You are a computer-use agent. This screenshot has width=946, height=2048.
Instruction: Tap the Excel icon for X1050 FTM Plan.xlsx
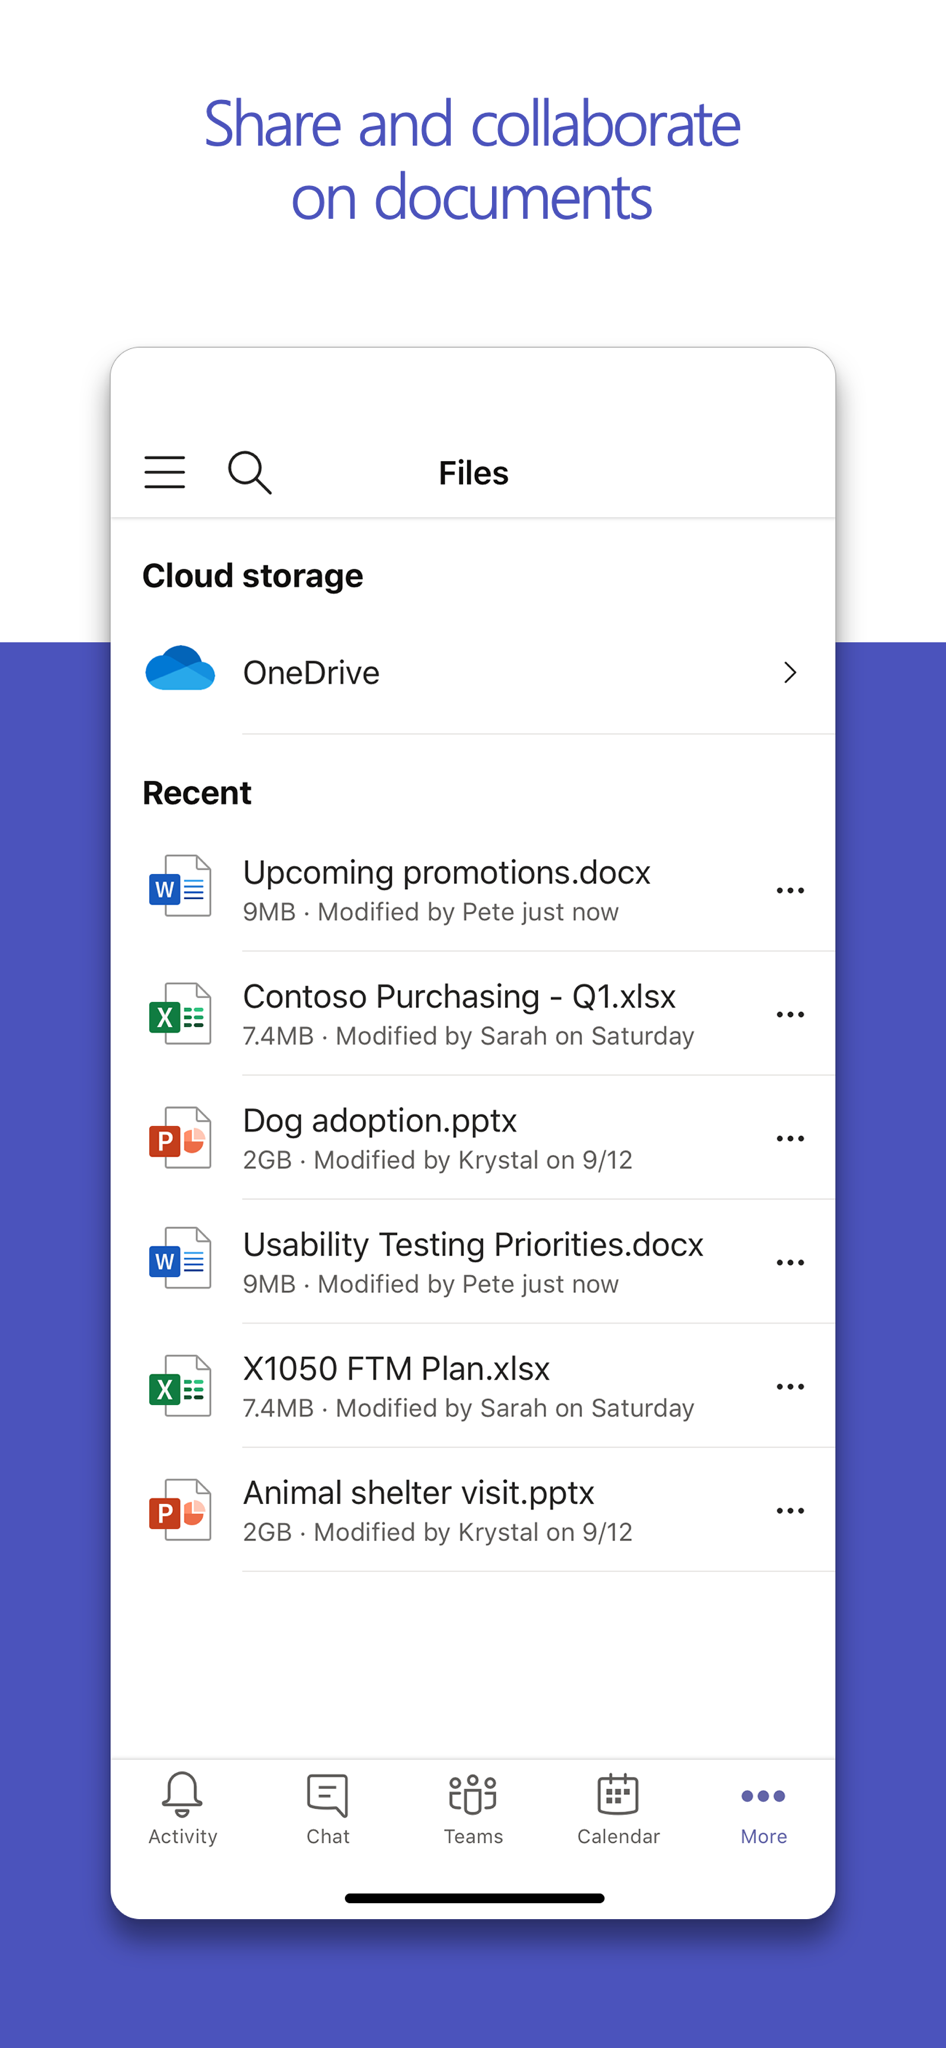click(180, 1386)
